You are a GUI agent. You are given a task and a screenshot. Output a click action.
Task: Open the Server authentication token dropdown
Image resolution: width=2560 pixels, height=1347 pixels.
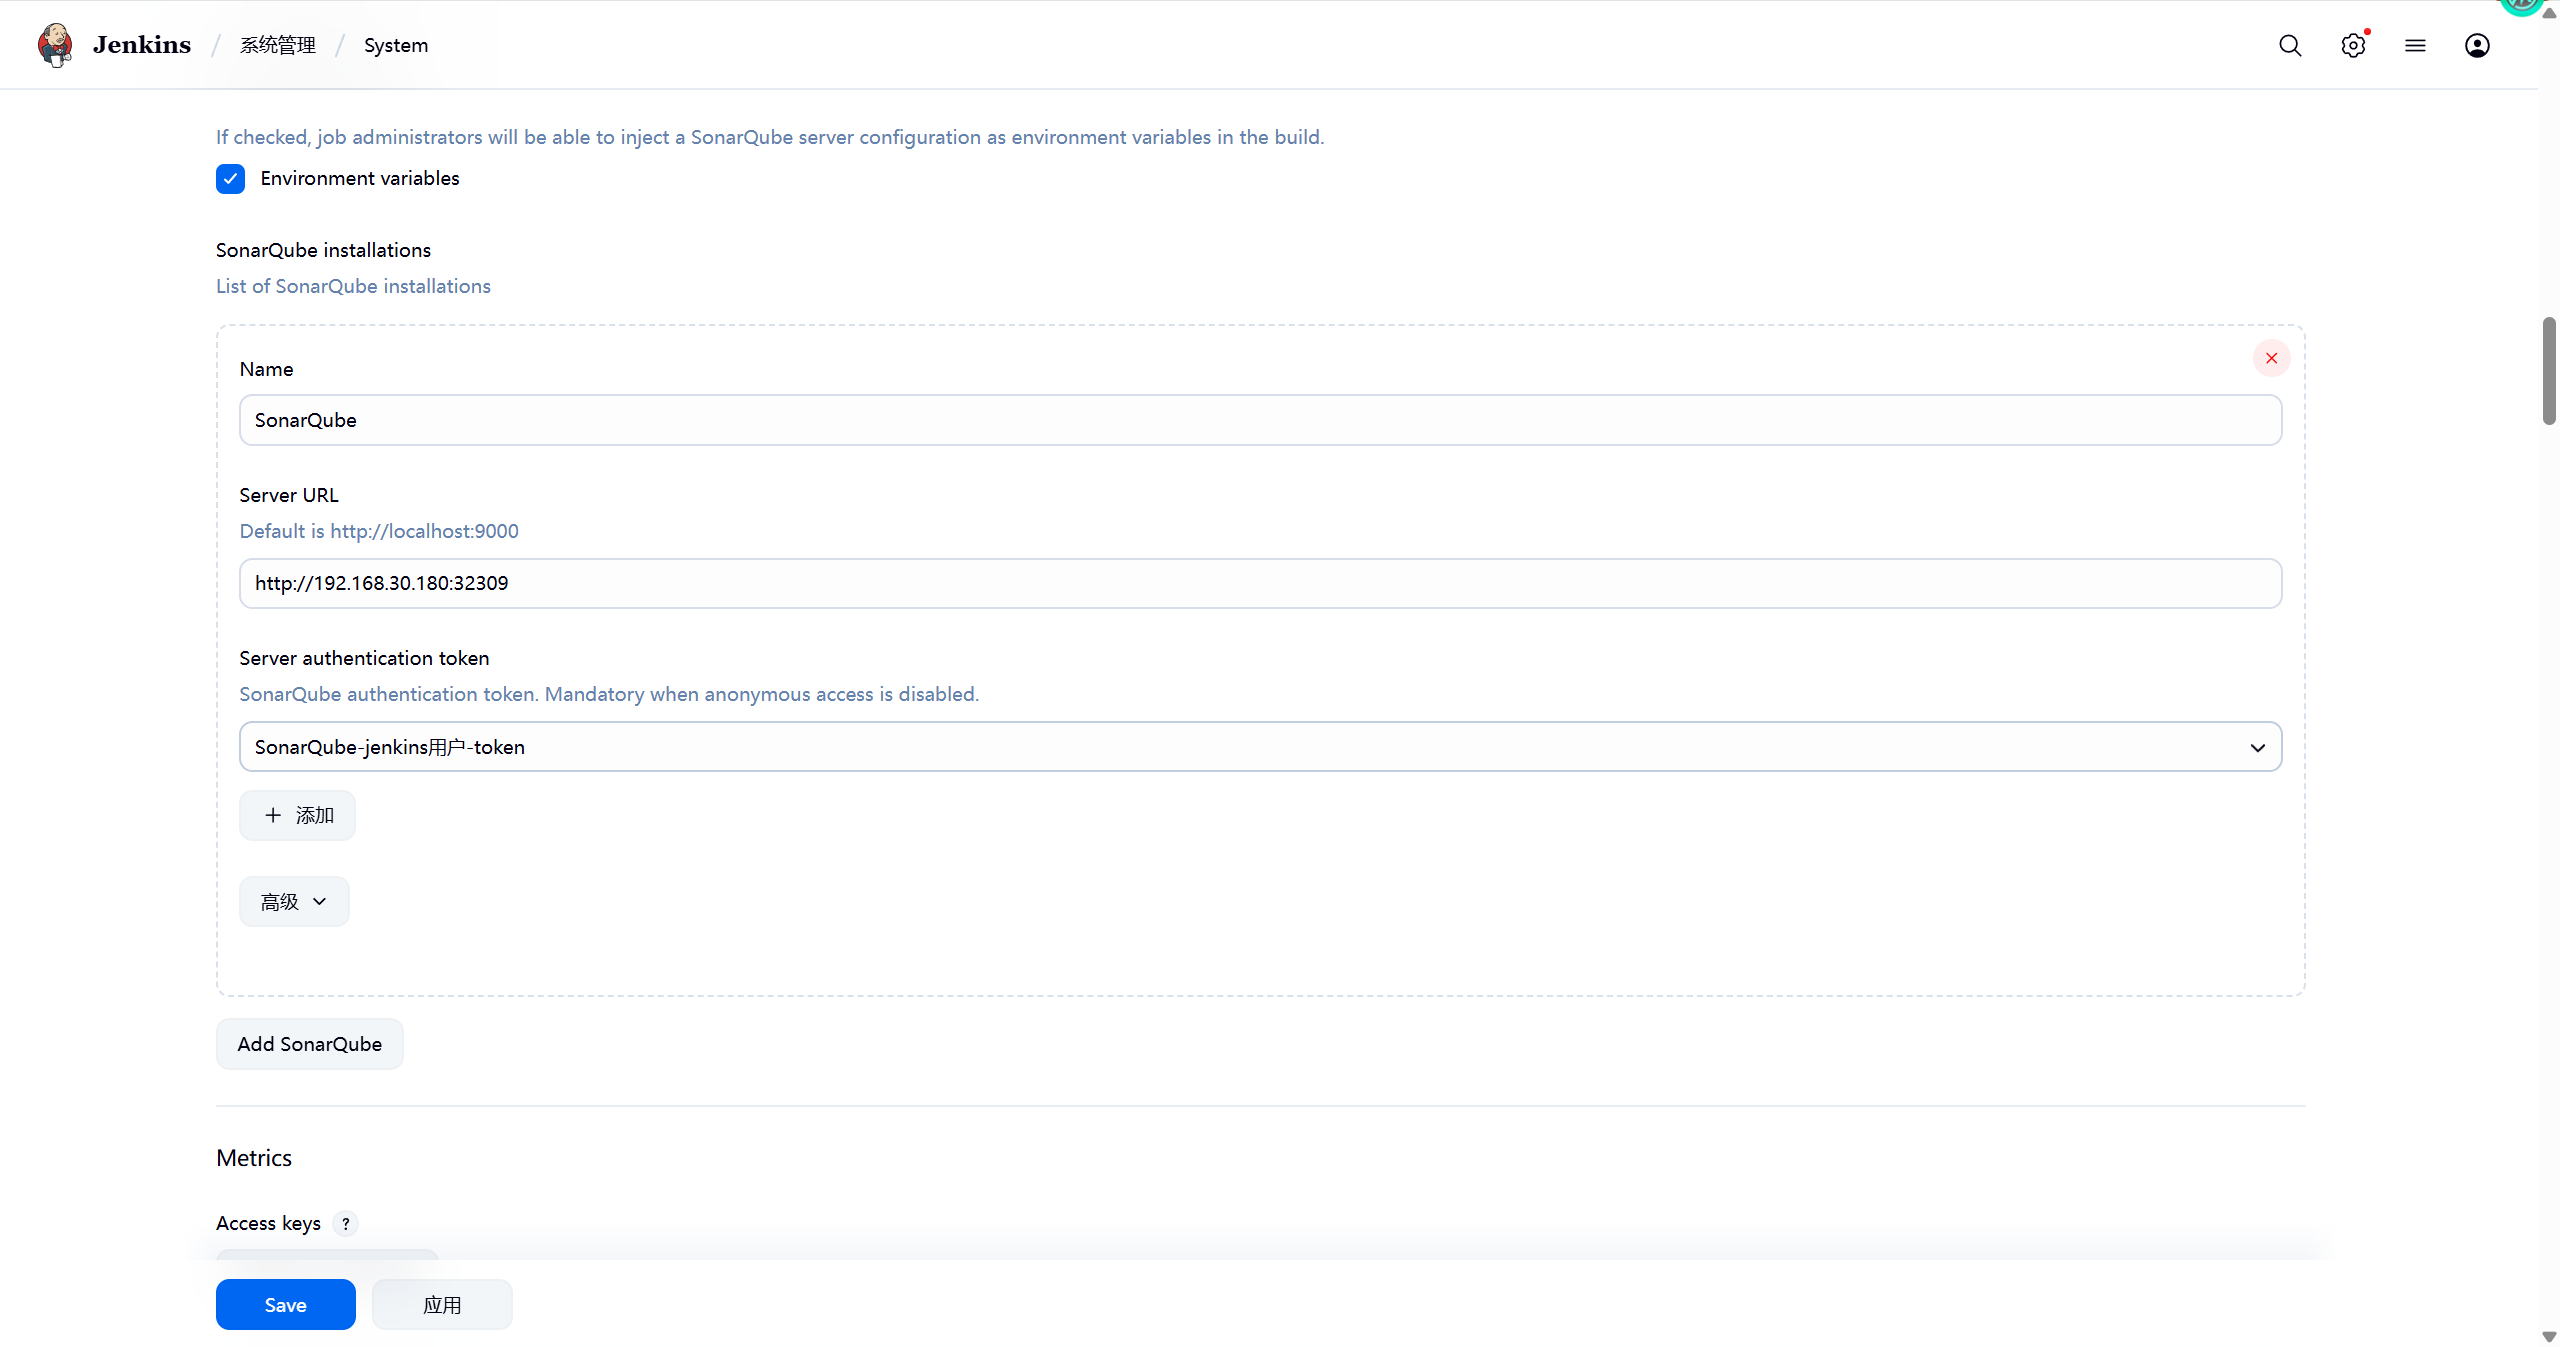[1260, 747]
